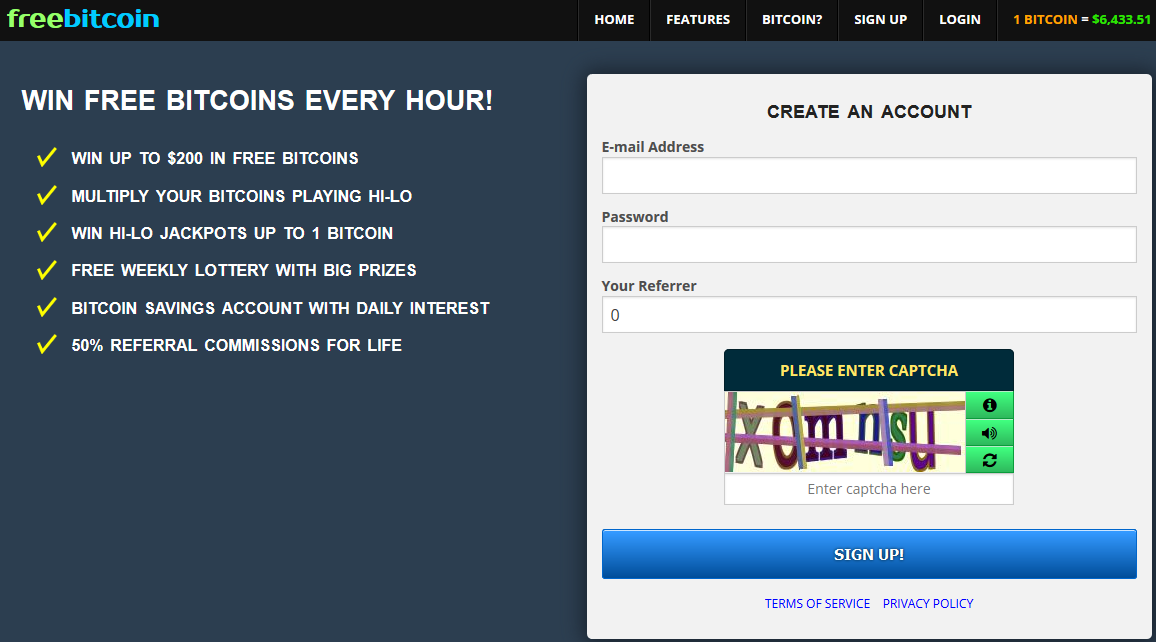
Task: Click BITCOIN SAVINGS ACCOUNT WITH DAILY INTEREST
Action: tap(280, 308)
